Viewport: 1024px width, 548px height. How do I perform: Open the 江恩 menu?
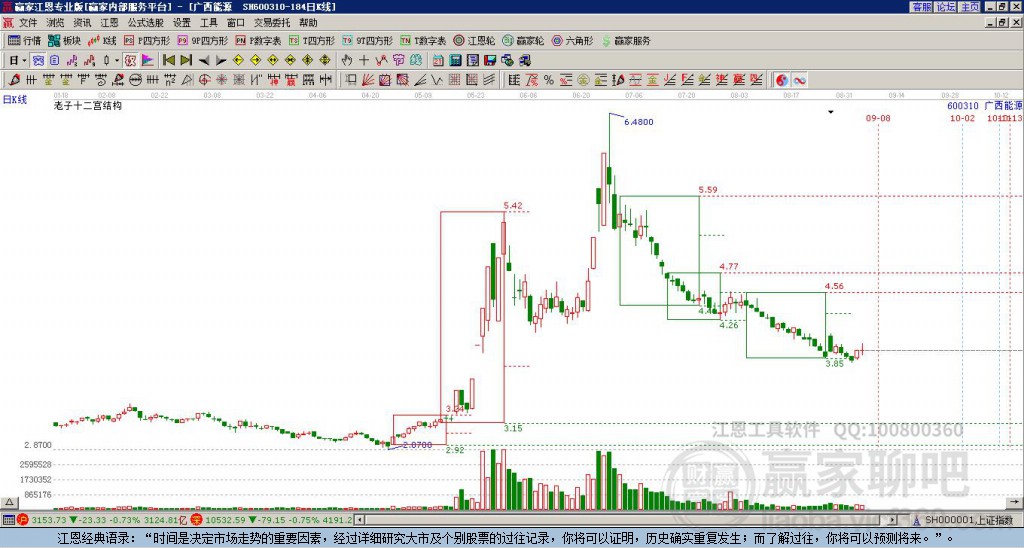click(109, 23)
